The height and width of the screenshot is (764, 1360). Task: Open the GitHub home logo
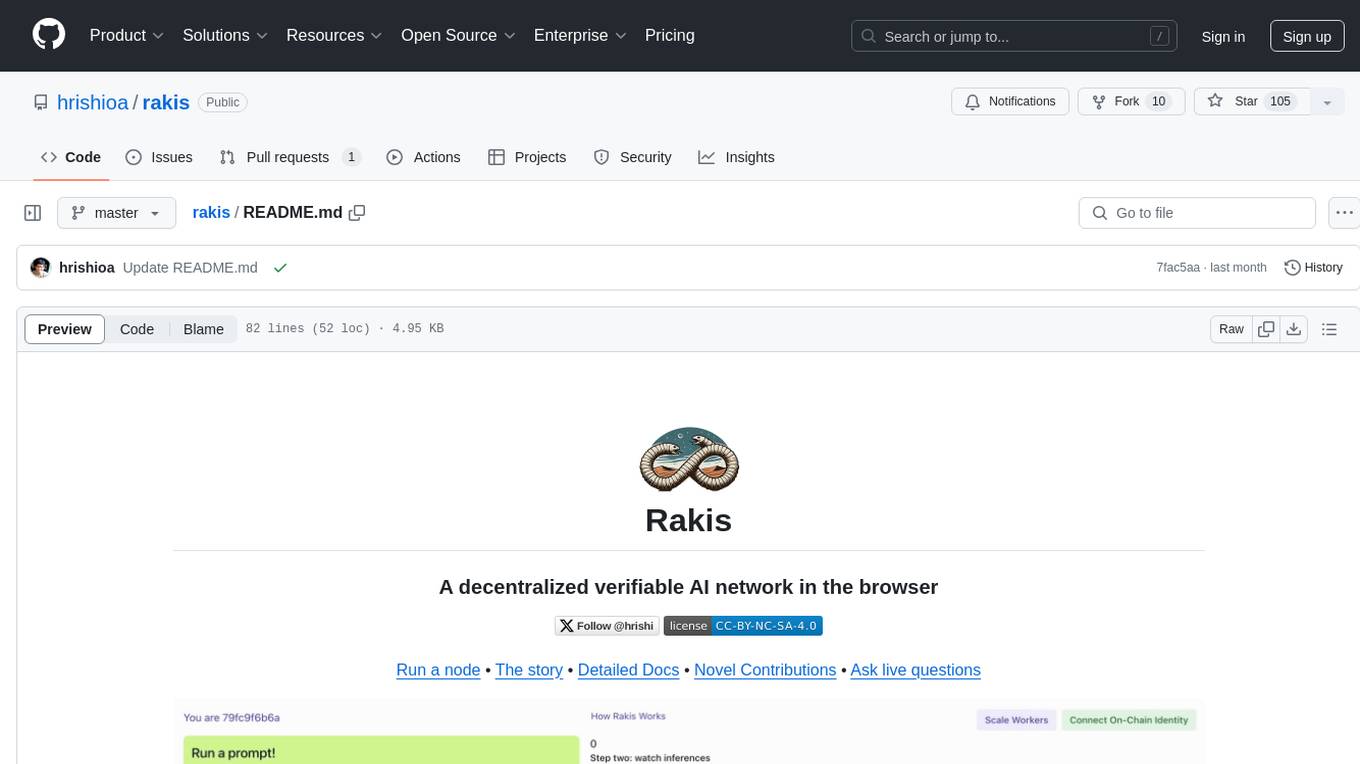(x=49, y=35)
